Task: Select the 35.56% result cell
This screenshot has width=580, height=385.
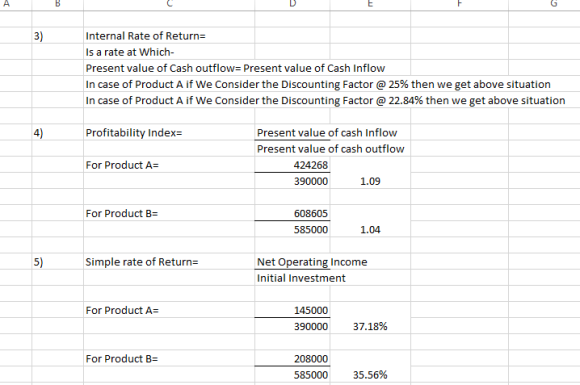Action: tap(370, 375)
